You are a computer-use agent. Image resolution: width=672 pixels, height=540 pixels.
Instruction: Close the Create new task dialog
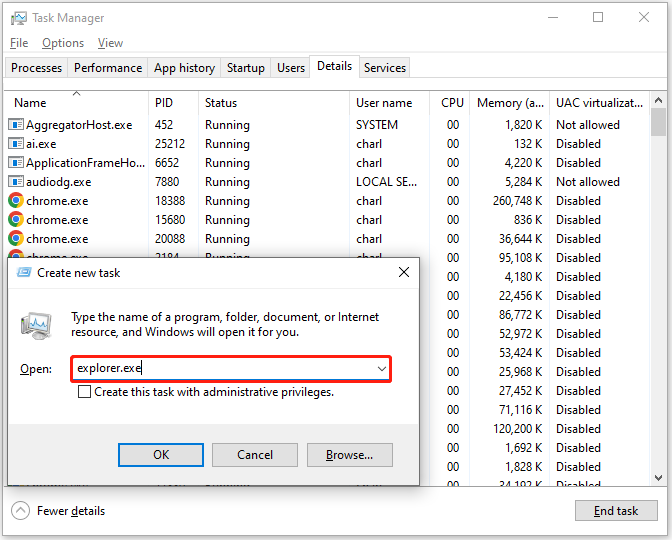(404, 272)
